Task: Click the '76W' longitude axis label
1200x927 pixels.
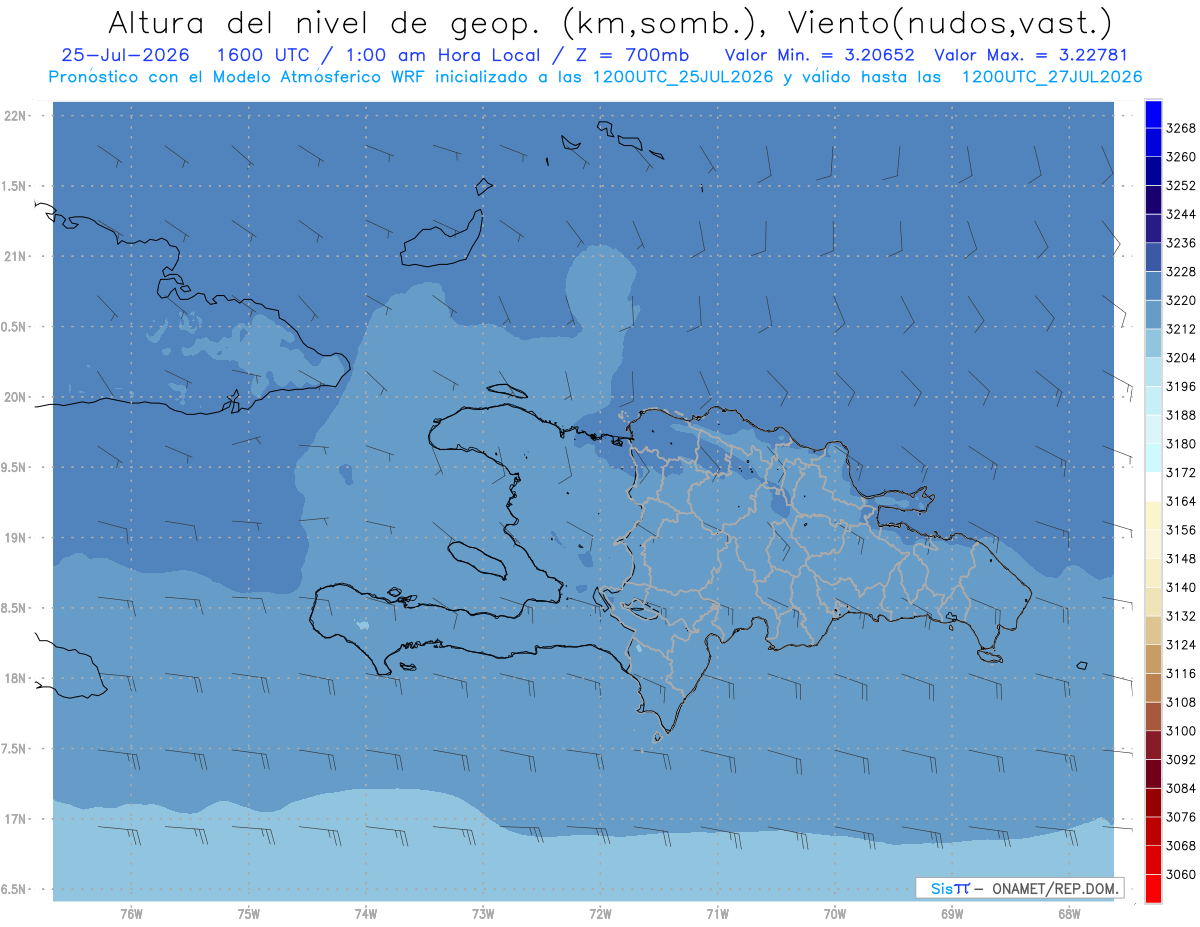Action: [131, 914]
